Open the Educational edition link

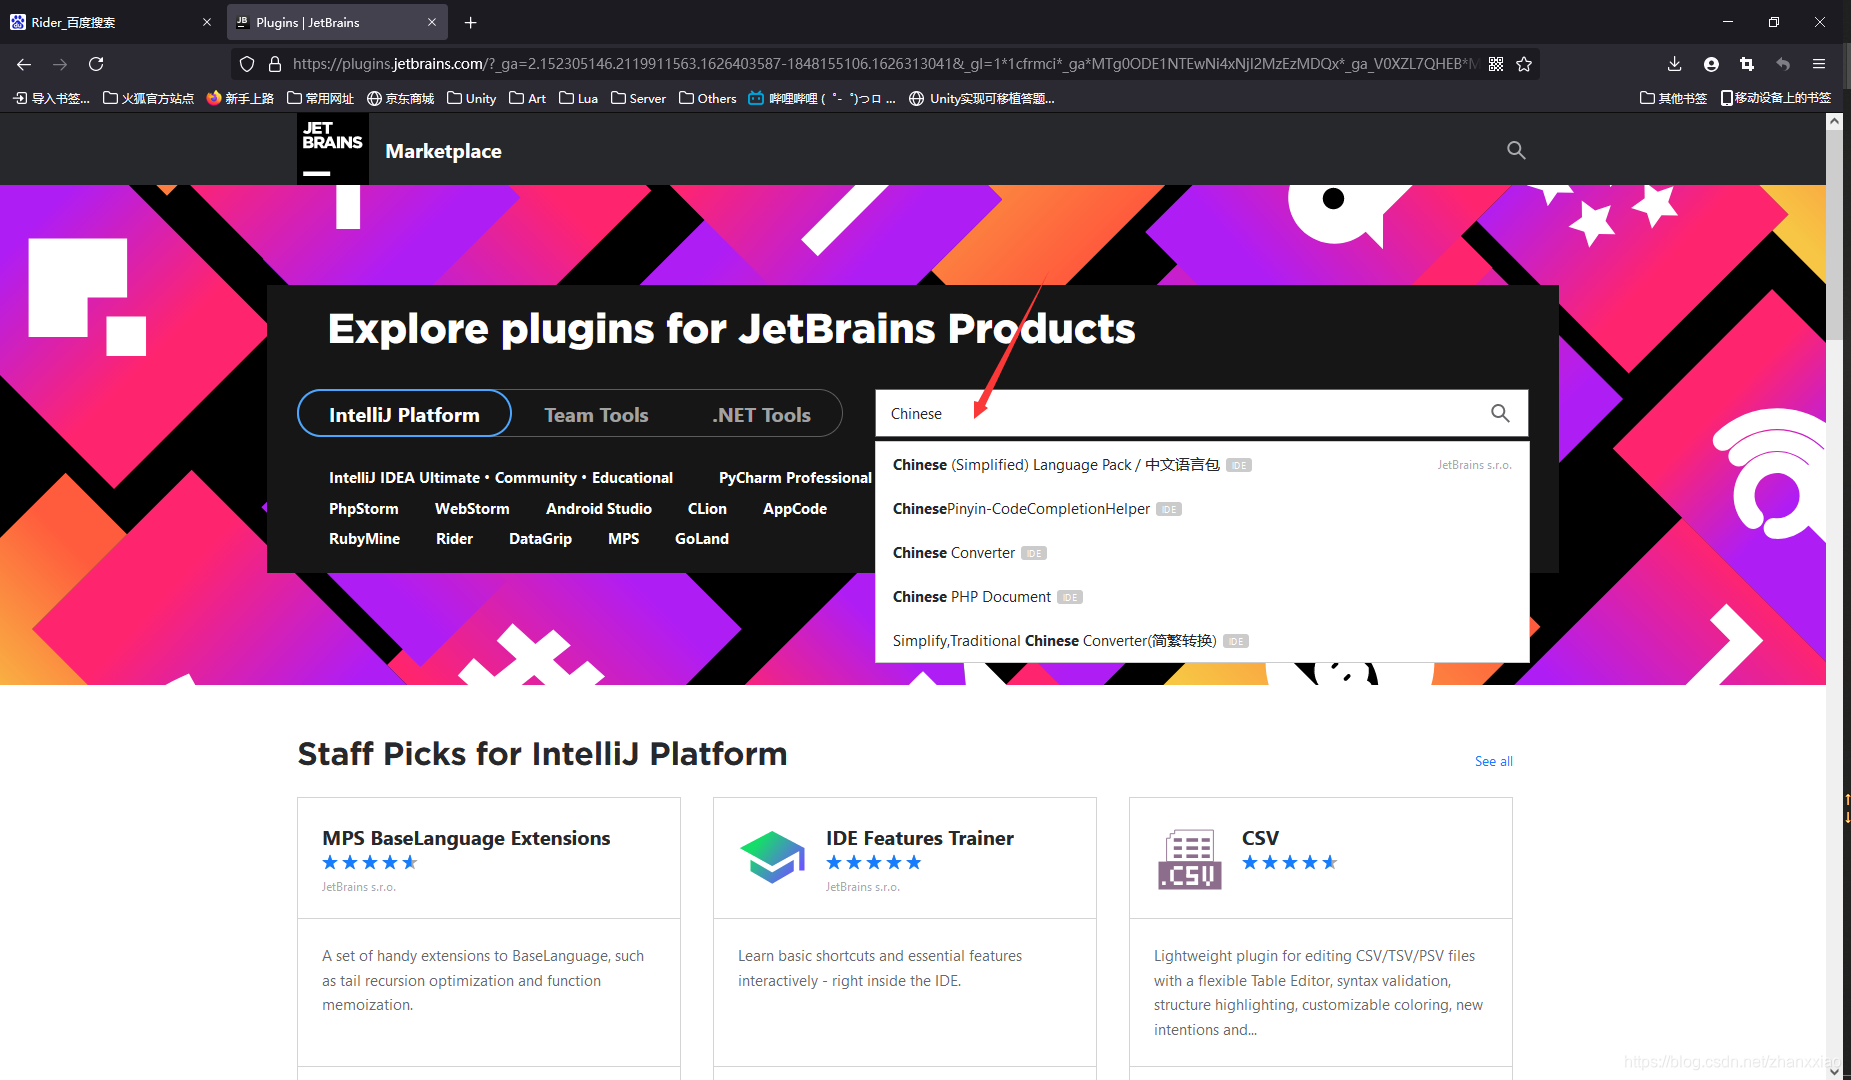point(632,478)
